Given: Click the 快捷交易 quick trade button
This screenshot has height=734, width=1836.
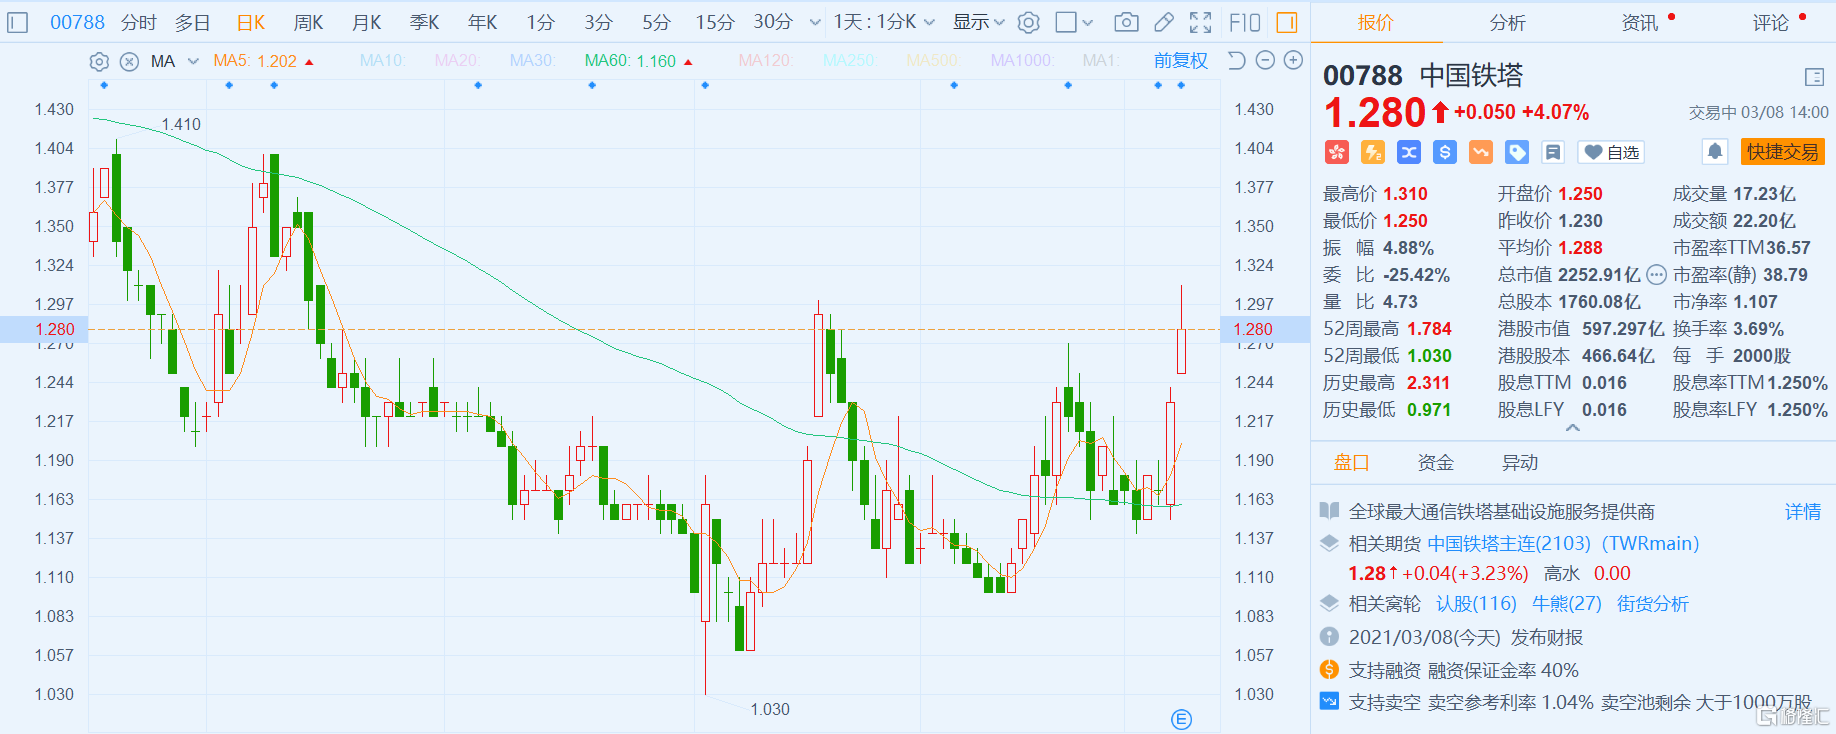Looking at the screenshot, I should (x=1782, y=152).
